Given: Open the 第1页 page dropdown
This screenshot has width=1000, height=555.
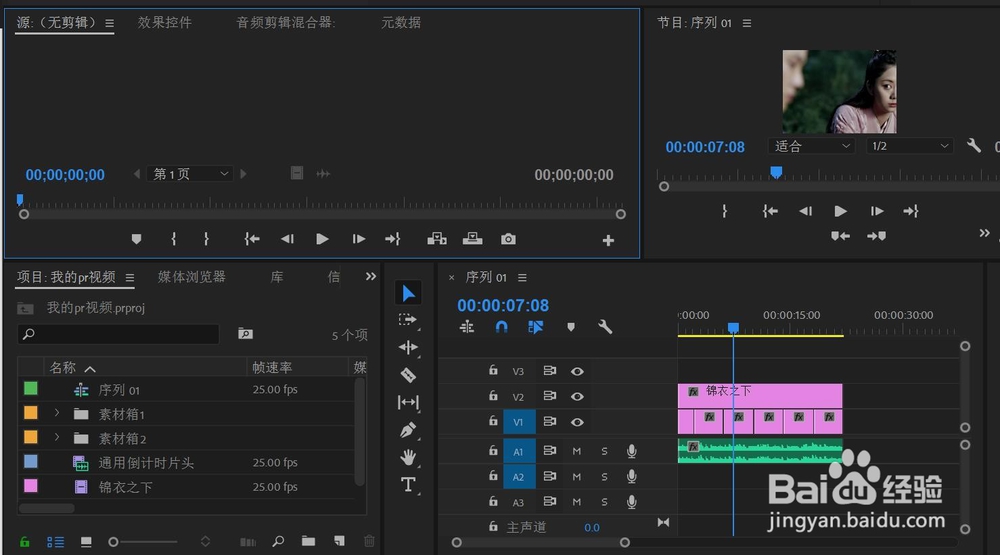Looking at the screenshot, I should click(x=190, y=174).
